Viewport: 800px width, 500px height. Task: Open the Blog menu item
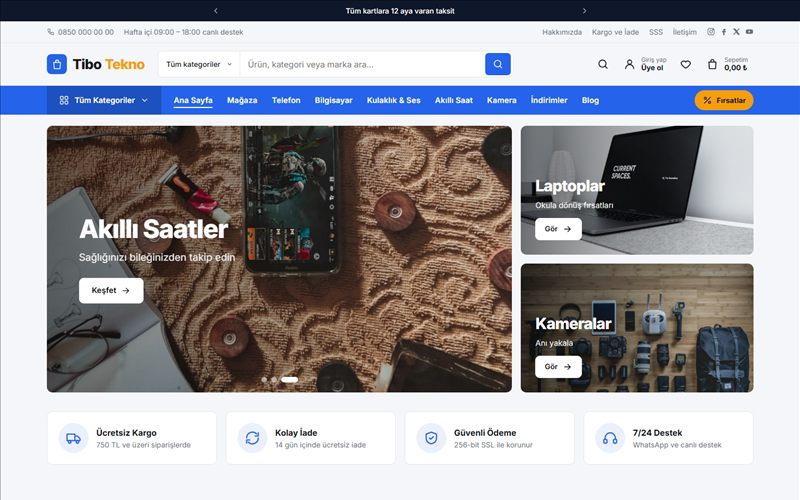pyautogui.click(x=590, y=100)
